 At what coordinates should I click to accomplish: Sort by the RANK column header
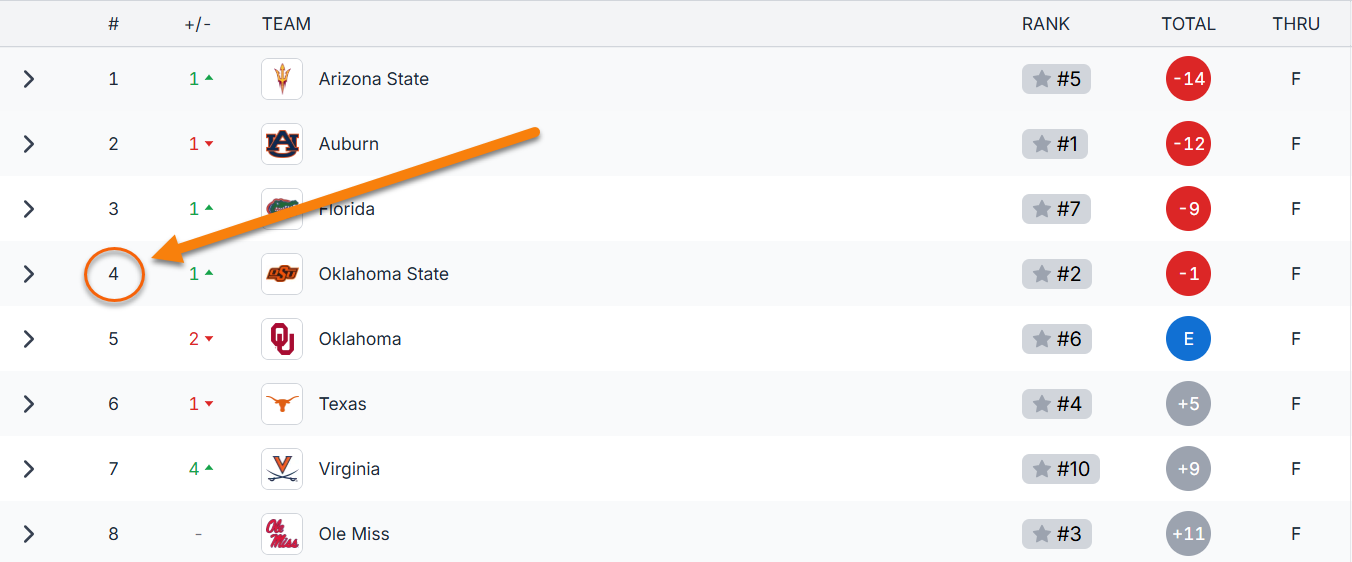coord(1046,24)
